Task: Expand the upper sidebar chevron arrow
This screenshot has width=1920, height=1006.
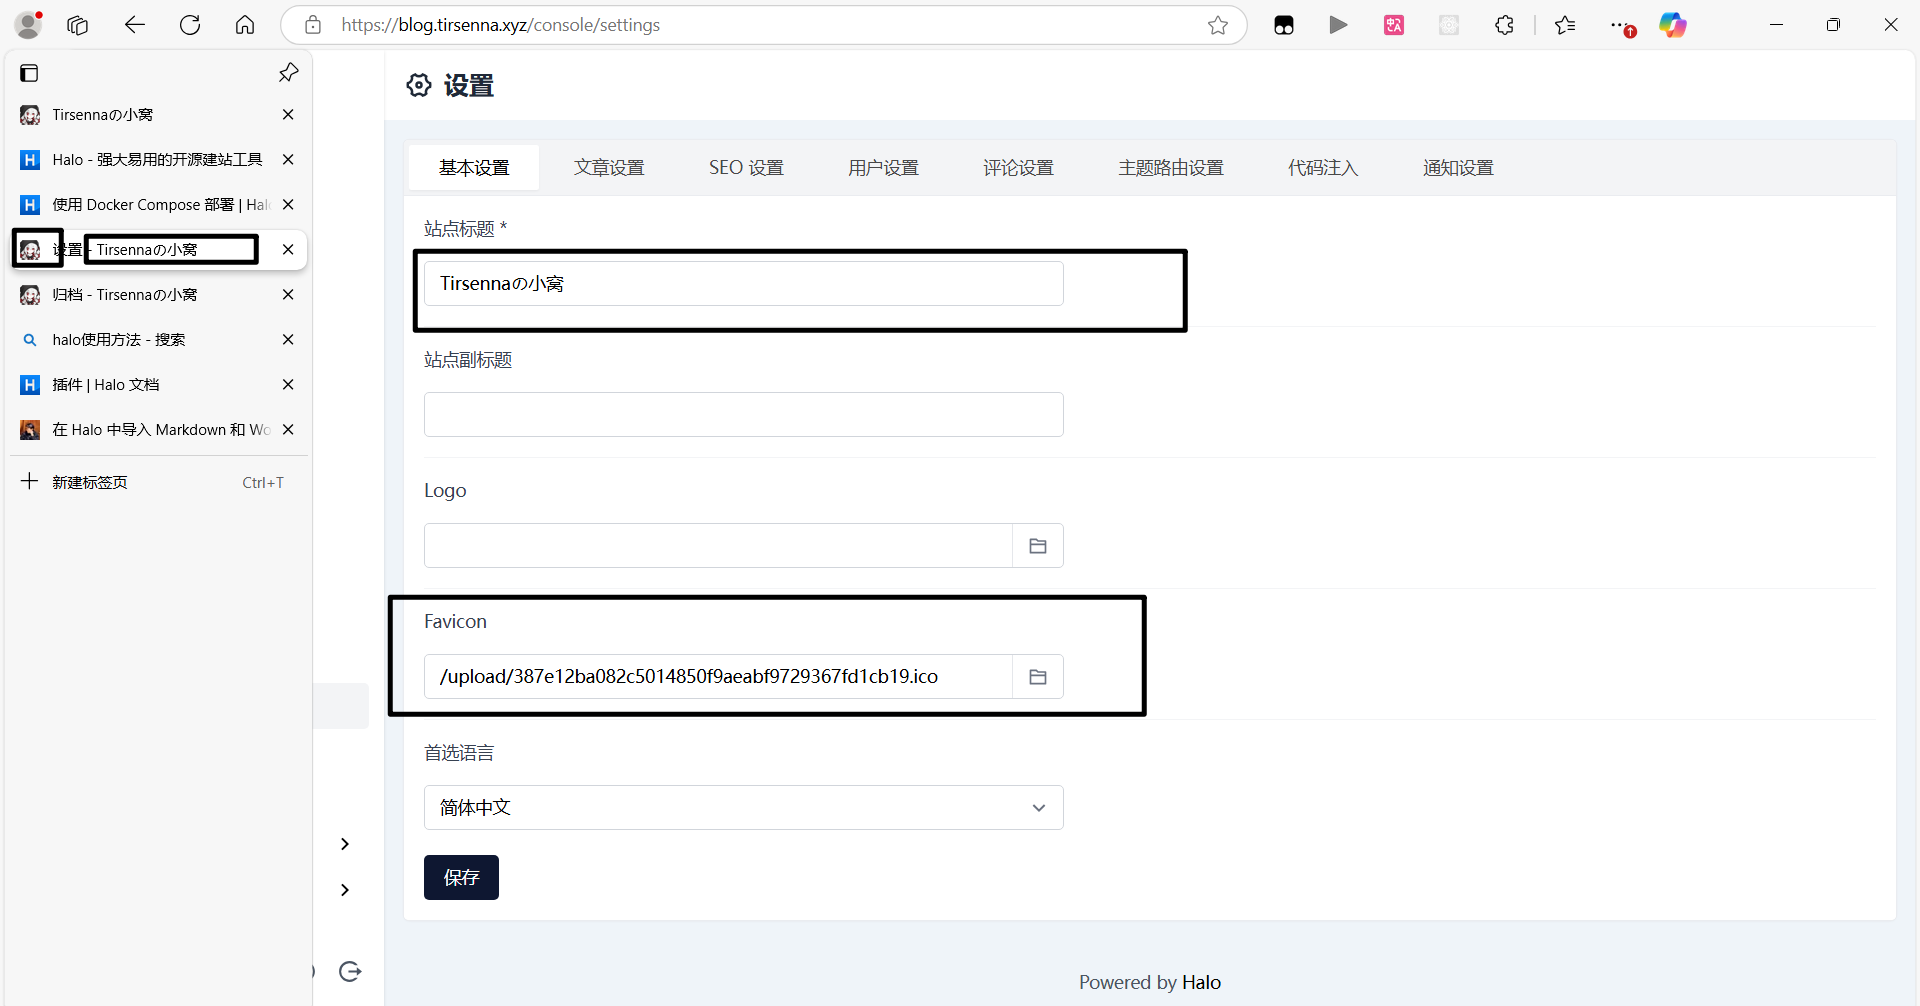Action: 345,844
